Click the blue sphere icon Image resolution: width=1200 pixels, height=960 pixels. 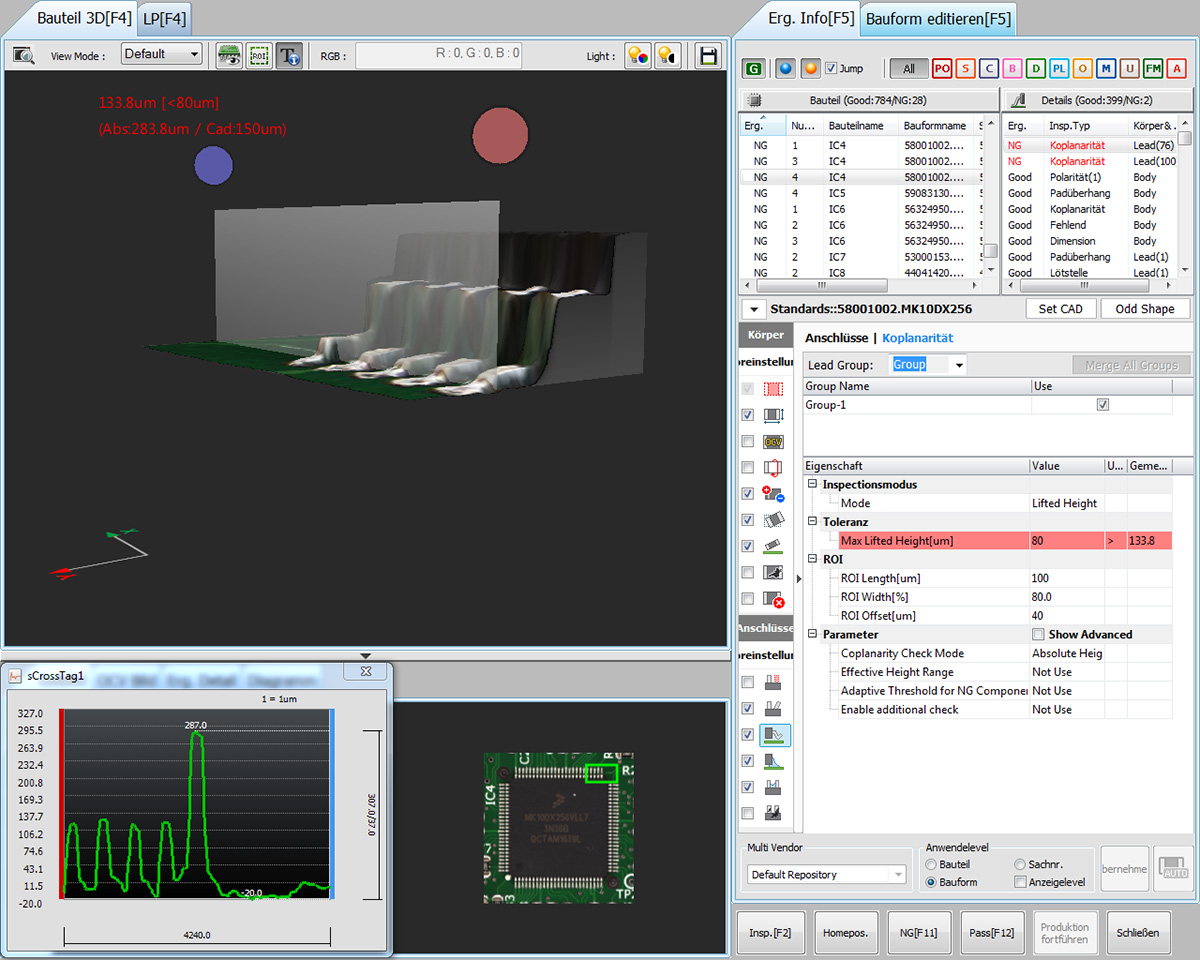coord(785,68)
